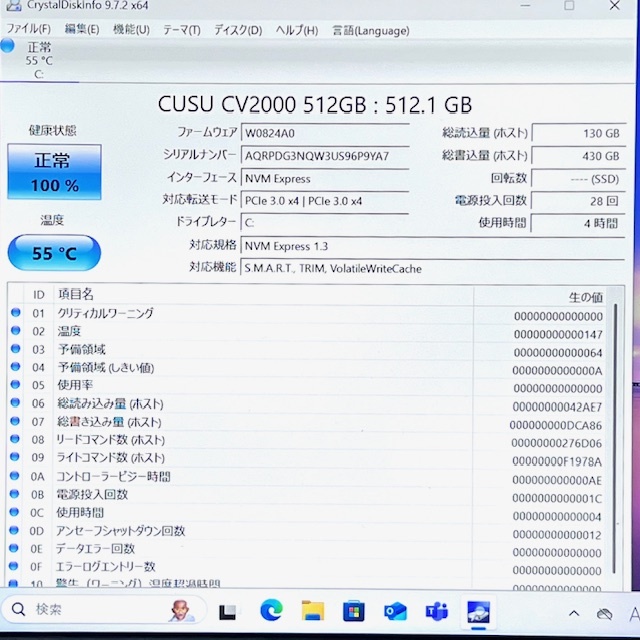Click the blue status dot for ID 01
This screenshot has width=640, height=640.
click(16, 312)
